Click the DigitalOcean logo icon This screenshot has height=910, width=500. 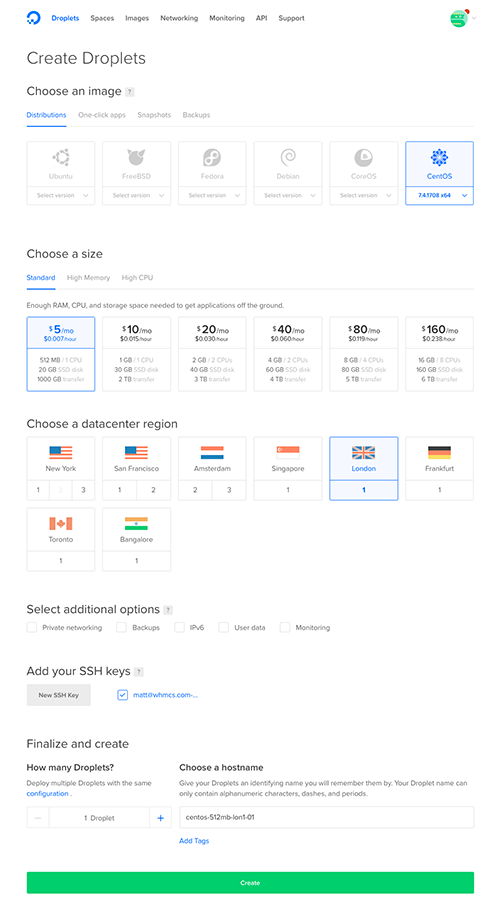pyautogui.click(x=34, y=18)
